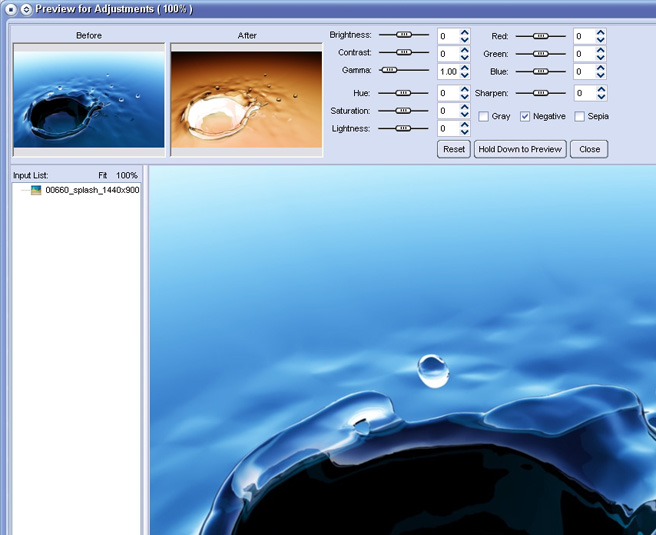Decrease Contrast with the down arrow

[464, 57]
